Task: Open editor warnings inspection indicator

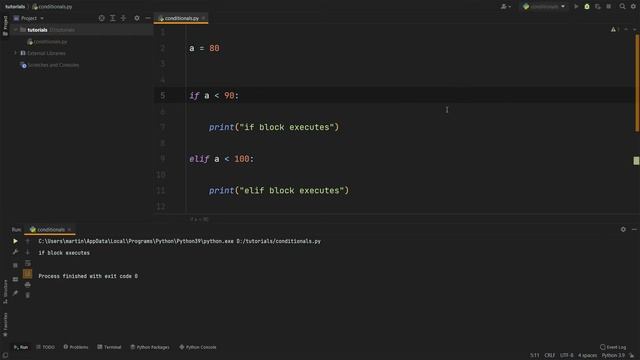Action: (x=615, y=29)
